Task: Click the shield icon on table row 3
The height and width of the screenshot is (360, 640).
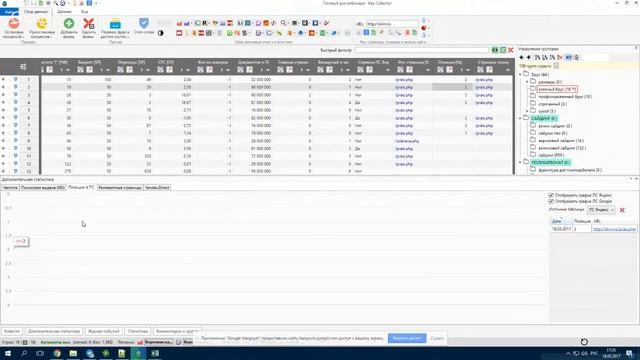Action: [16, 95]
